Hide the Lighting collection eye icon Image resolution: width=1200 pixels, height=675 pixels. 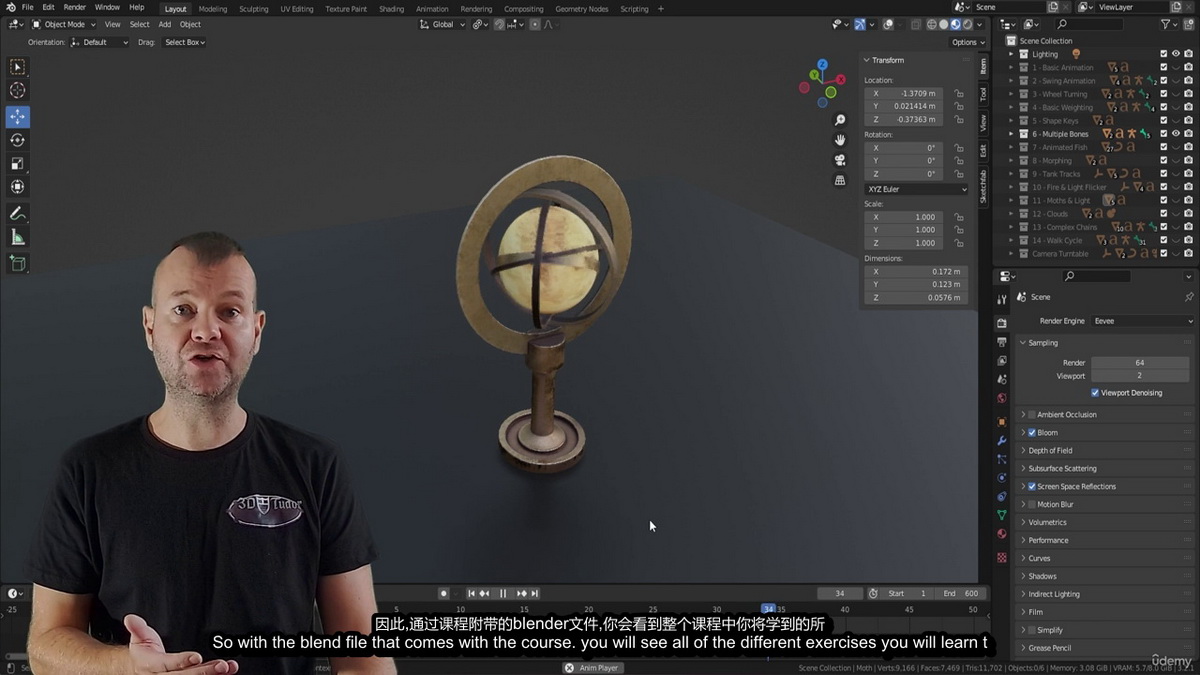tap(1176, 54)
